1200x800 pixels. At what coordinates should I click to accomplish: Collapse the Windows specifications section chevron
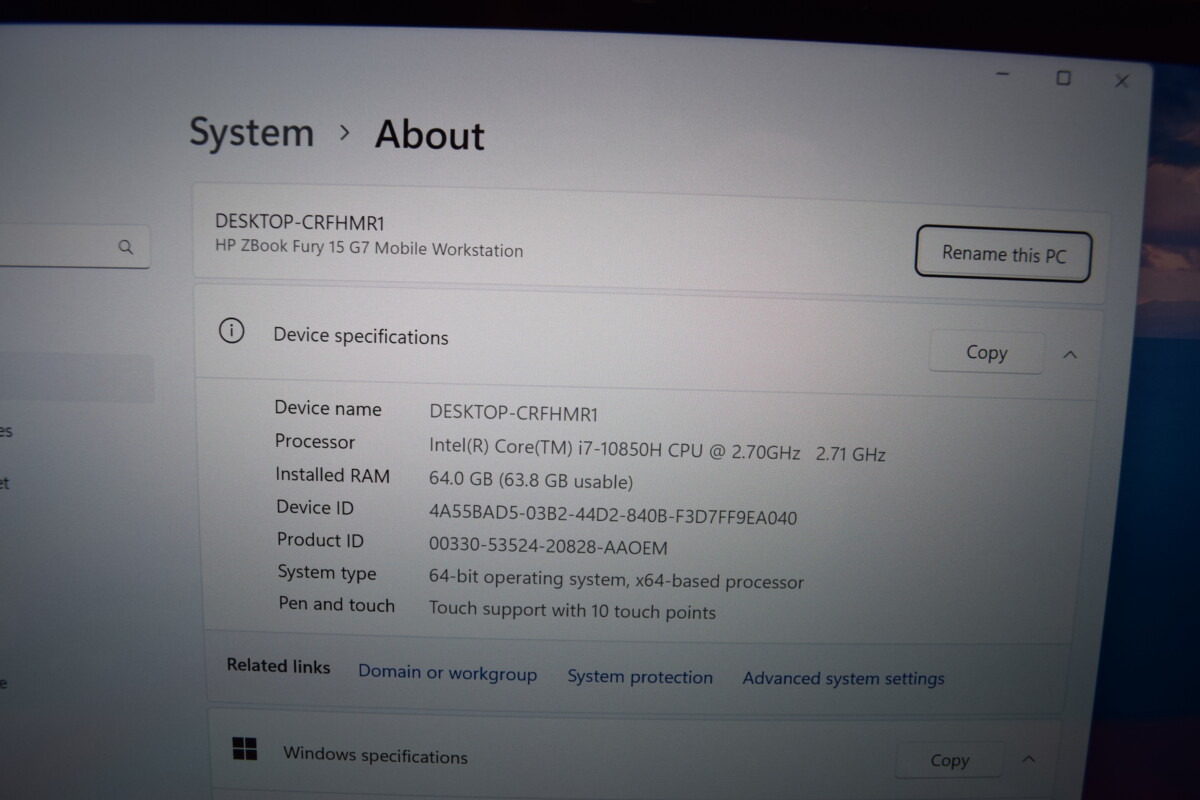1029,760
